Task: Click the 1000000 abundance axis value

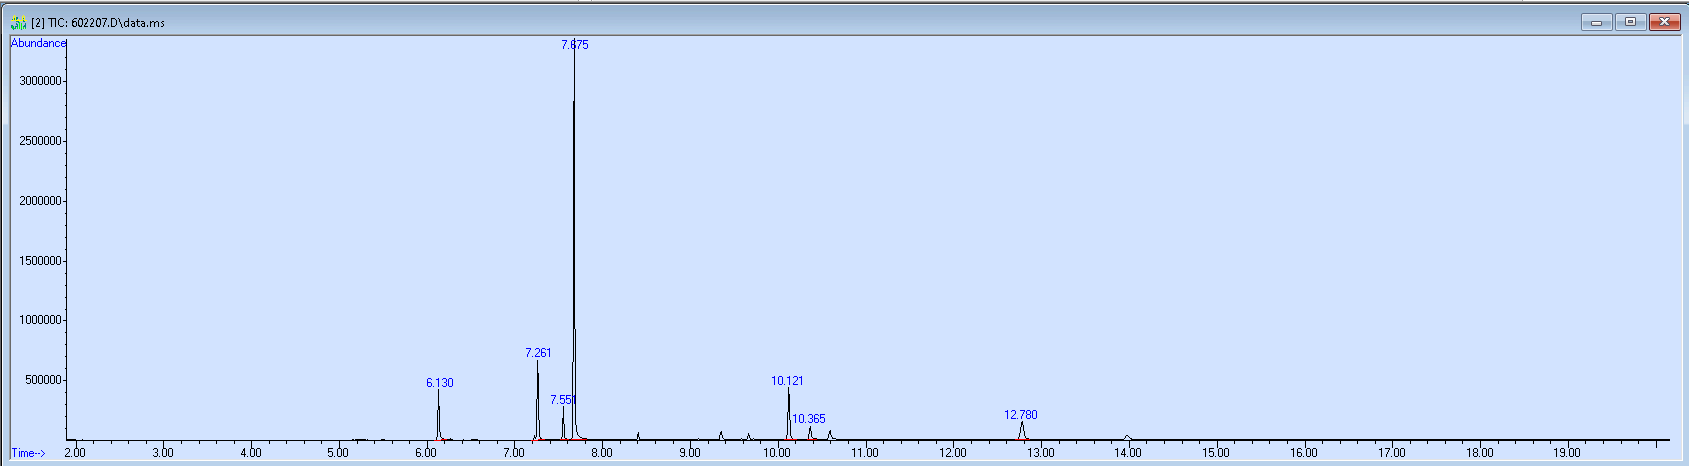Action: 41,320
